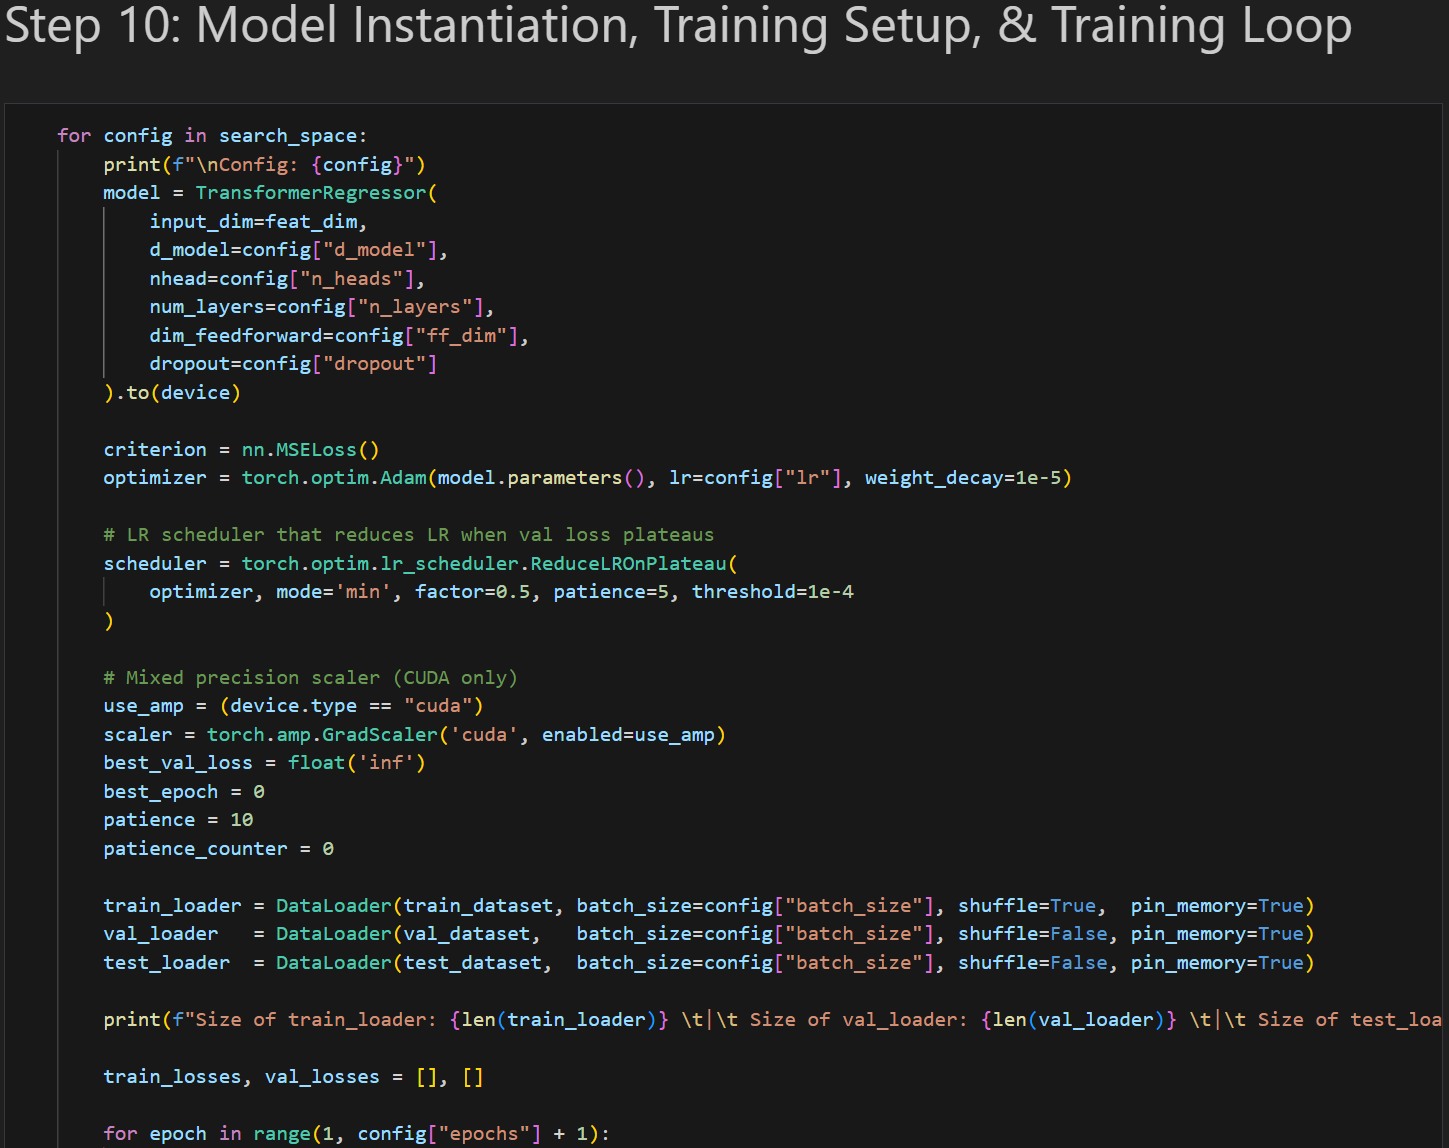The width and height of the screenshot is (1449, 1148).
Task: Click the Mixed precision scaler comment
Action: pyautogui.click(x=310, y=678)
